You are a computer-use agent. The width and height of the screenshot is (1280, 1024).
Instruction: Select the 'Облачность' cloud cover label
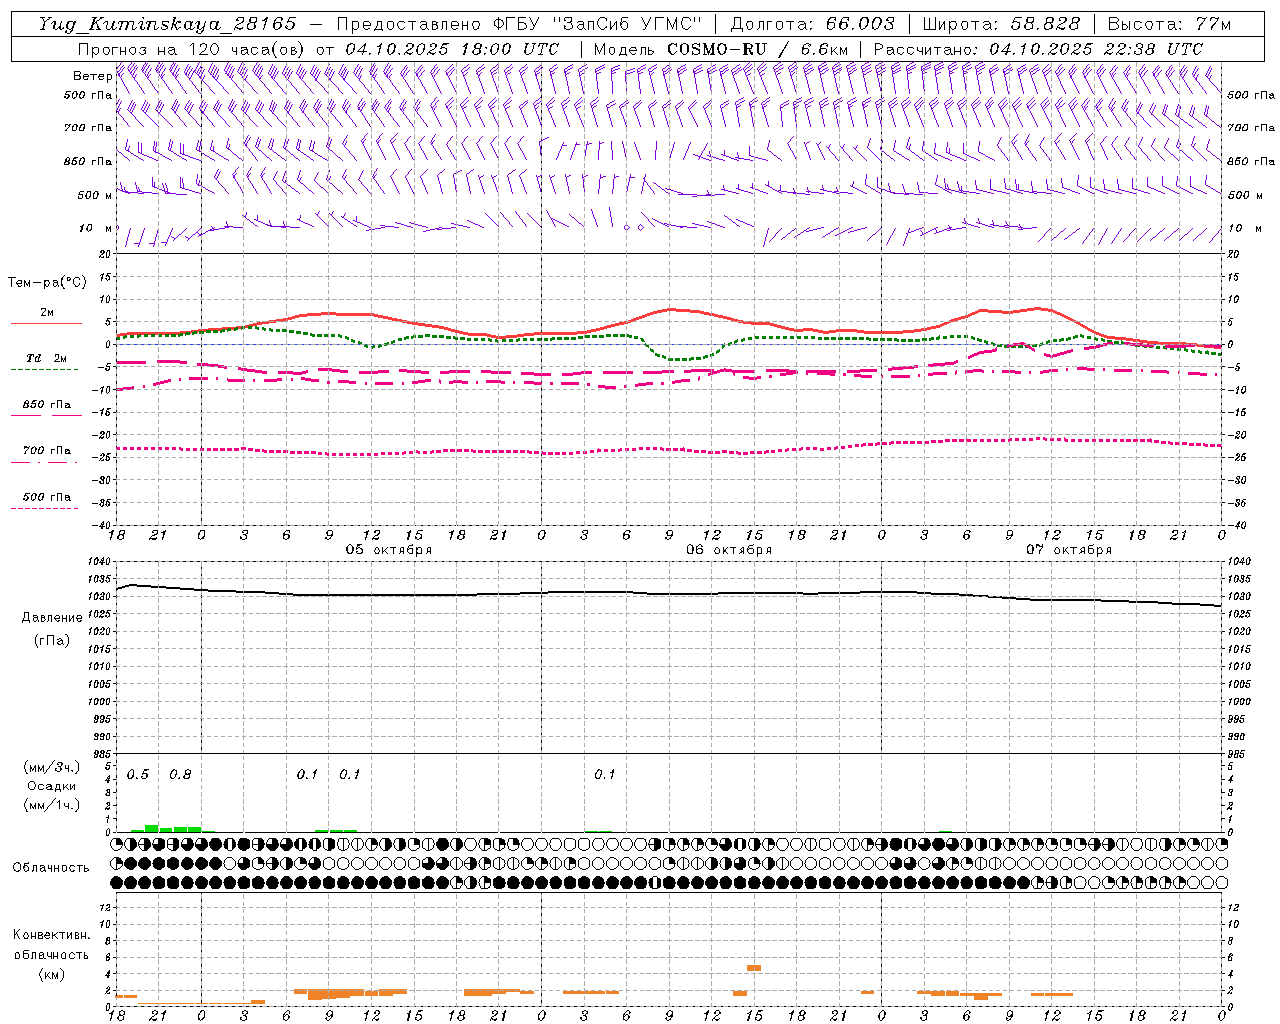[x=51, y=868]
